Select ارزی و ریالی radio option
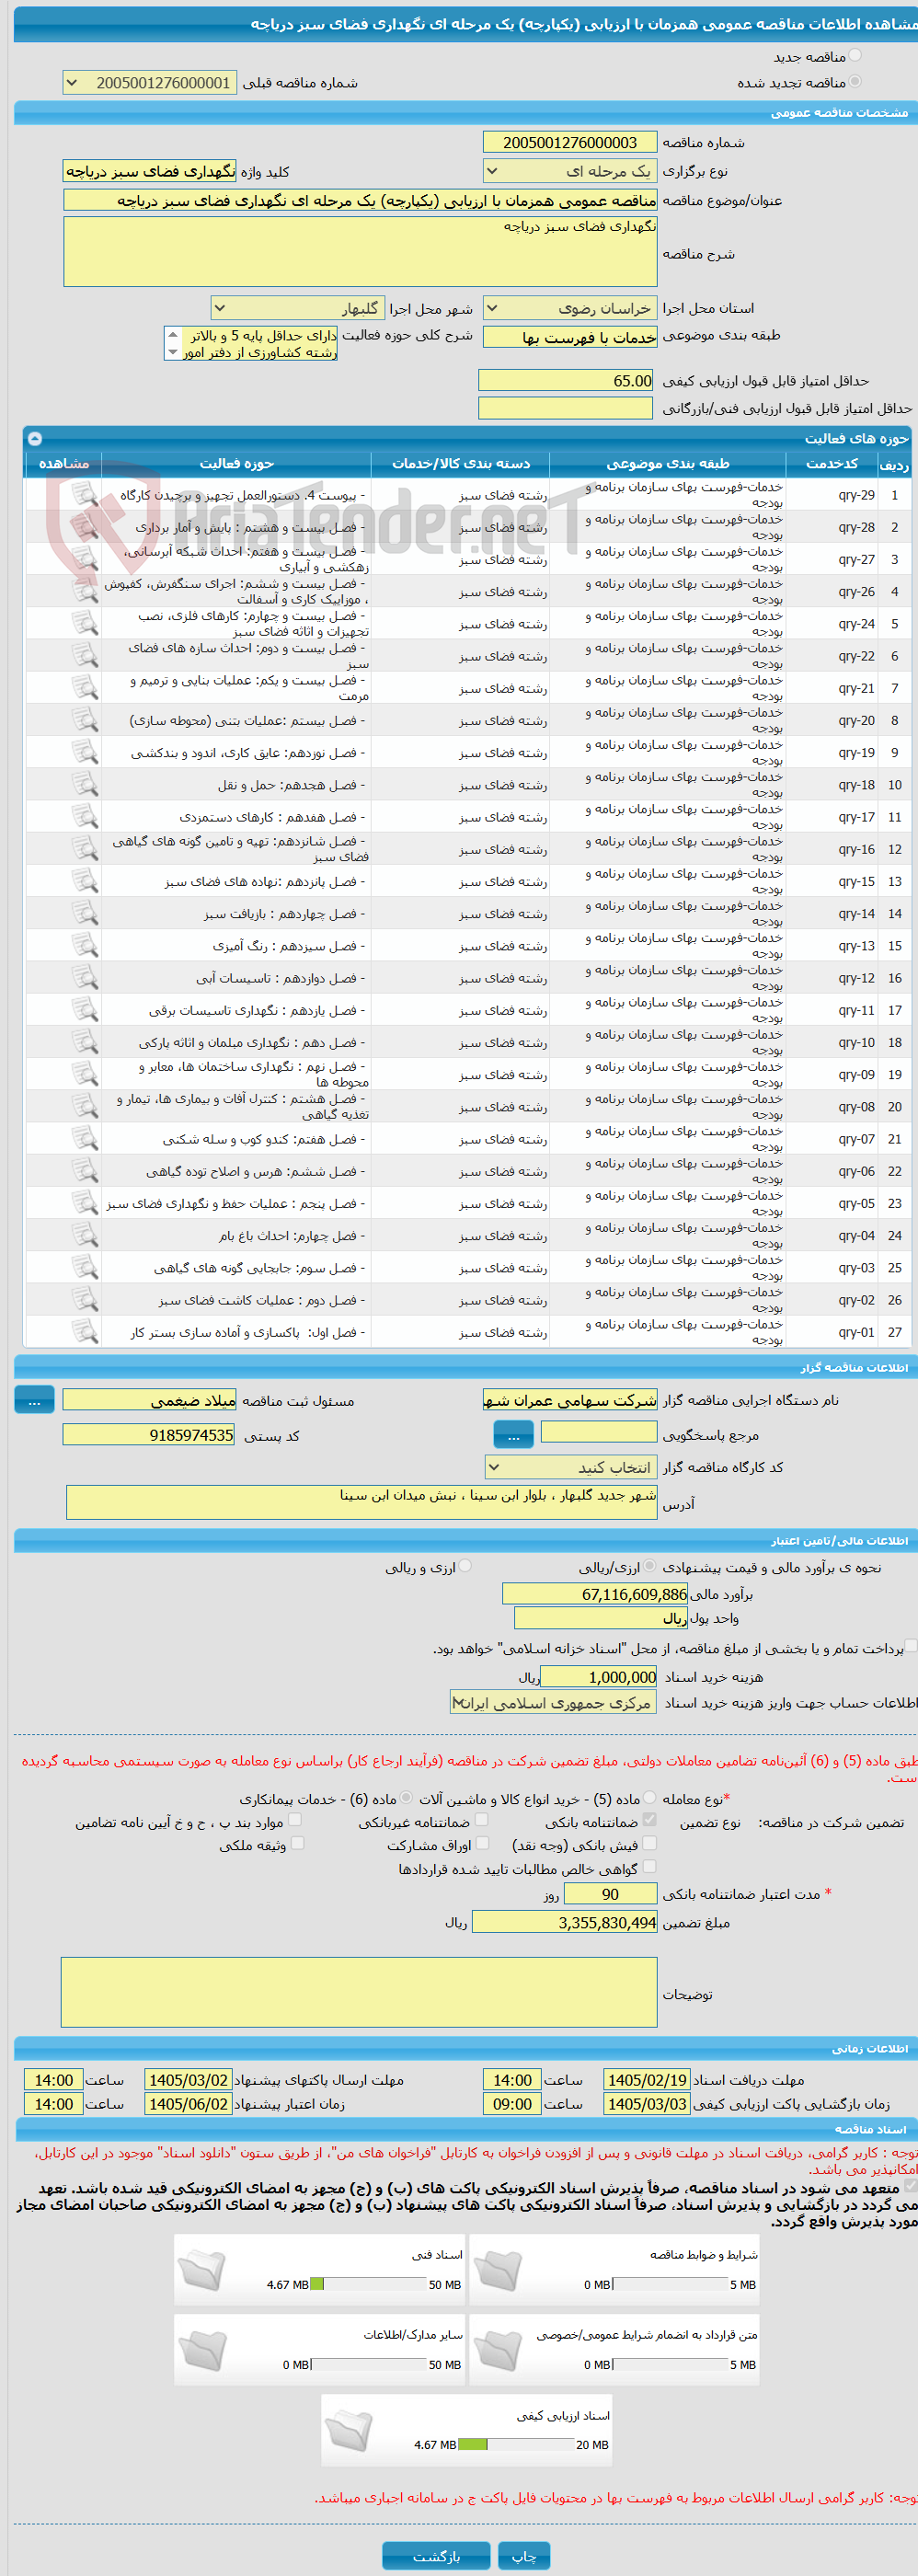The width and height of the screenshot is (918, 2576). [x=465, y=1566]
